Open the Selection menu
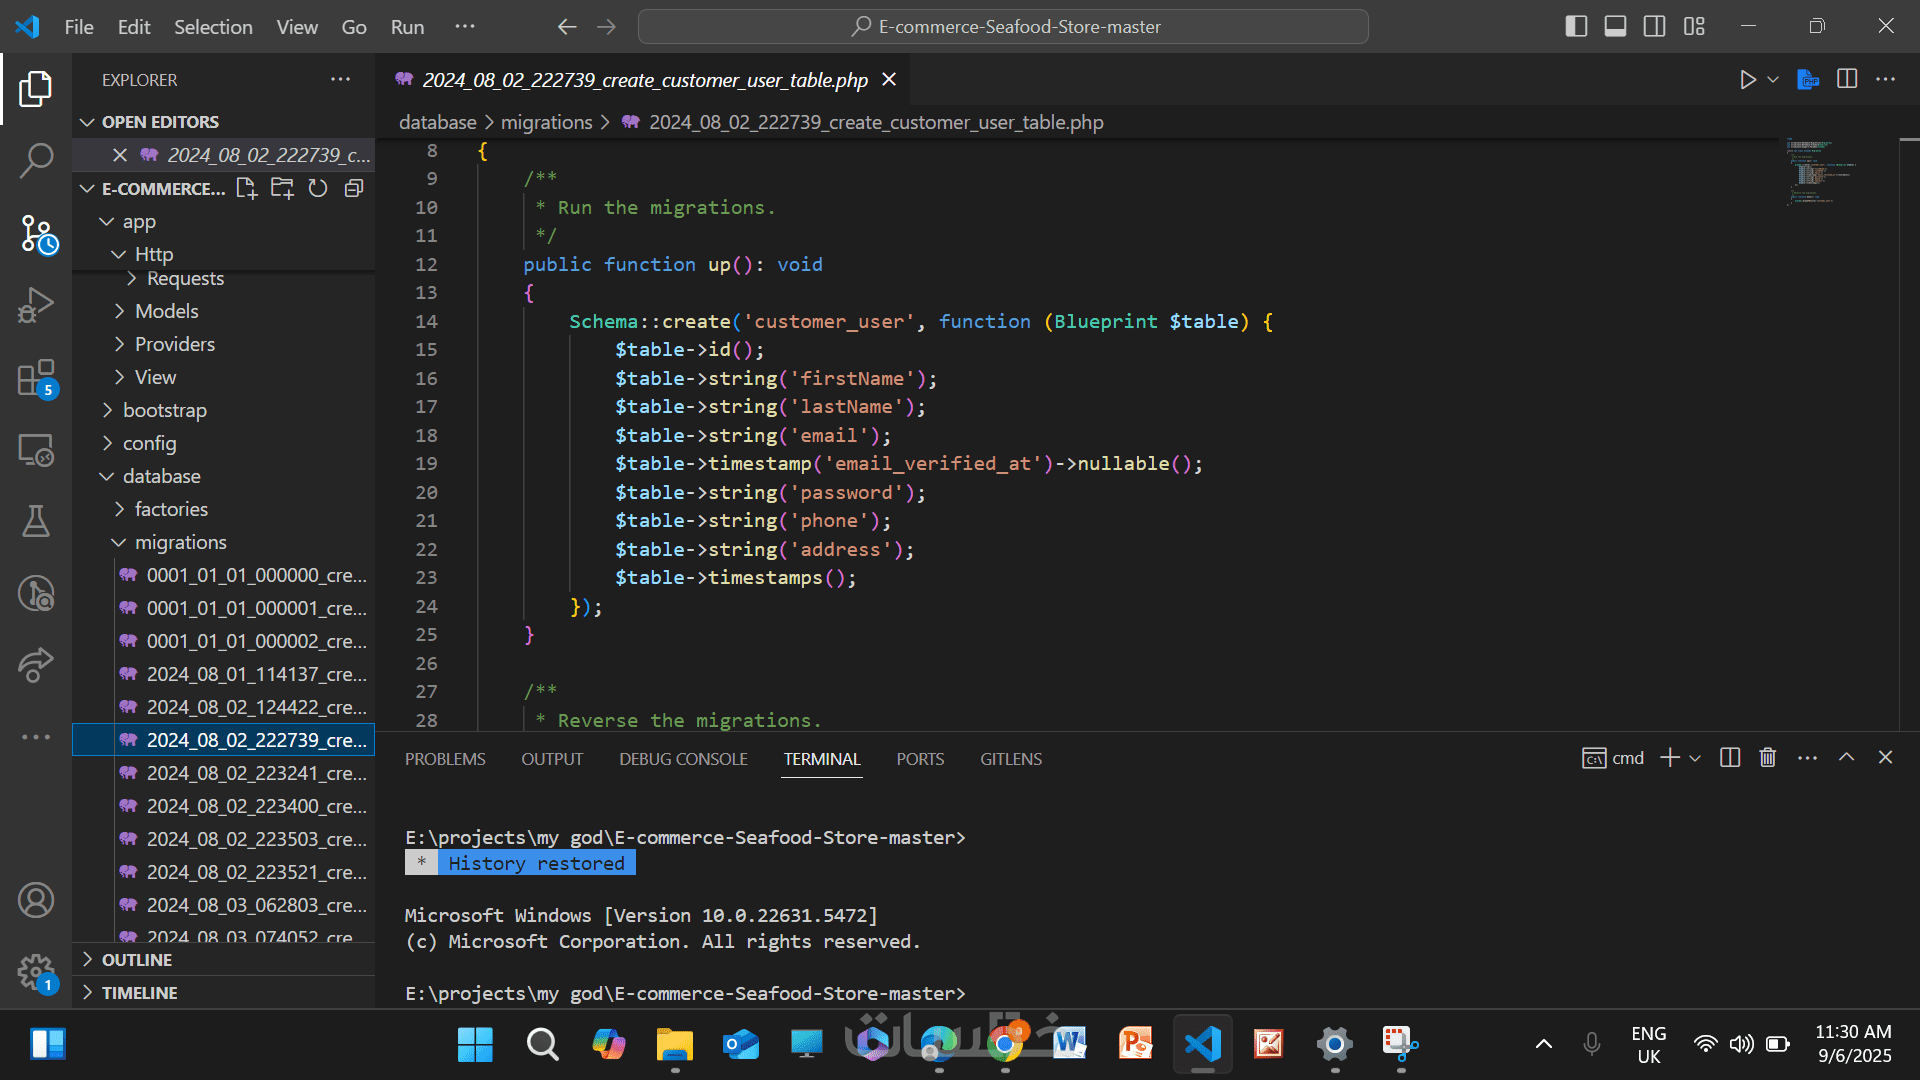 click(213, 27)
